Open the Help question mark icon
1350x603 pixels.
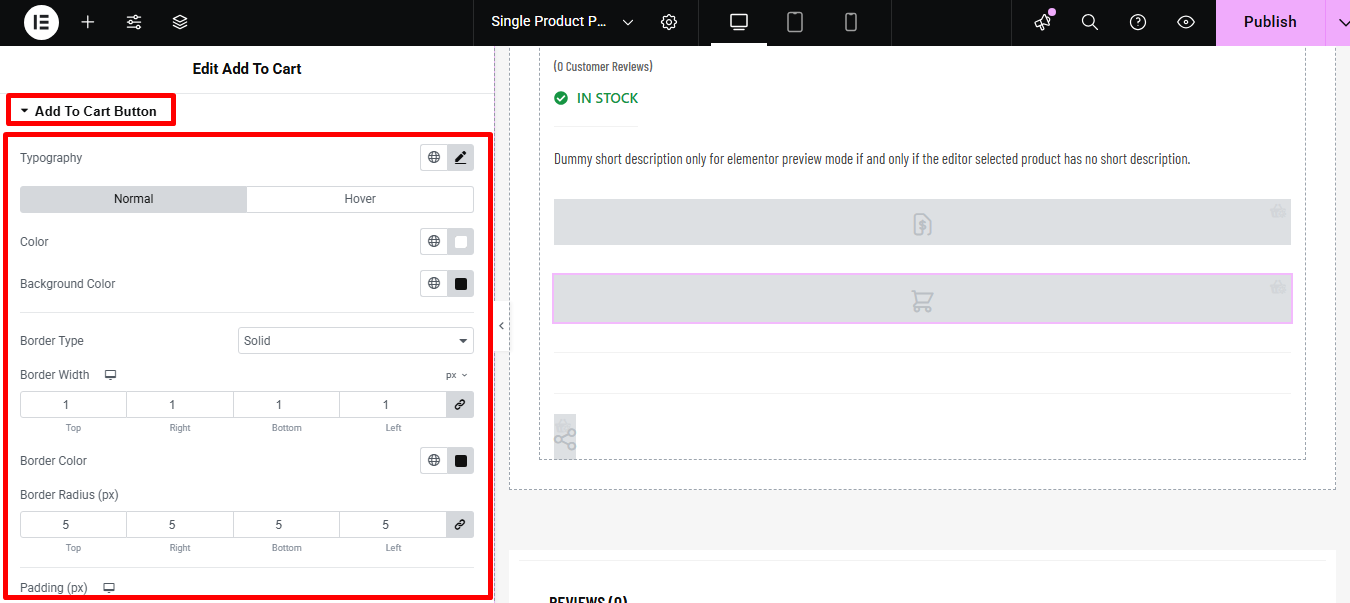click(1138, 22)
